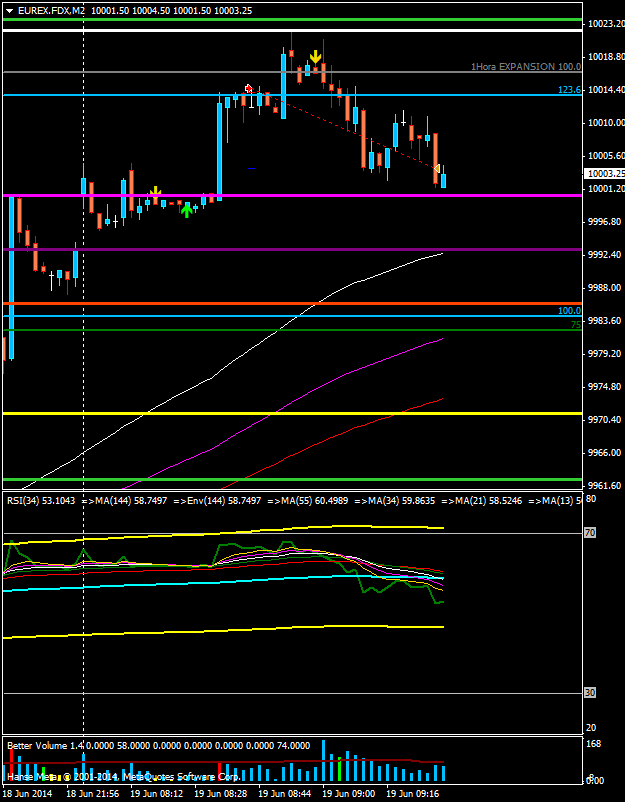Click the red circle marker near 123.6 level
Viewport: 625px width, 802px height.
click(x=248, y=89)
